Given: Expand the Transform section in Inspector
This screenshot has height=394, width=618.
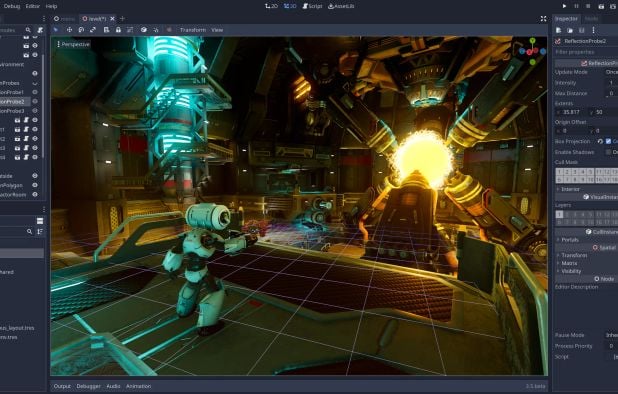Looking at the screenshot, I should point(574,255).
